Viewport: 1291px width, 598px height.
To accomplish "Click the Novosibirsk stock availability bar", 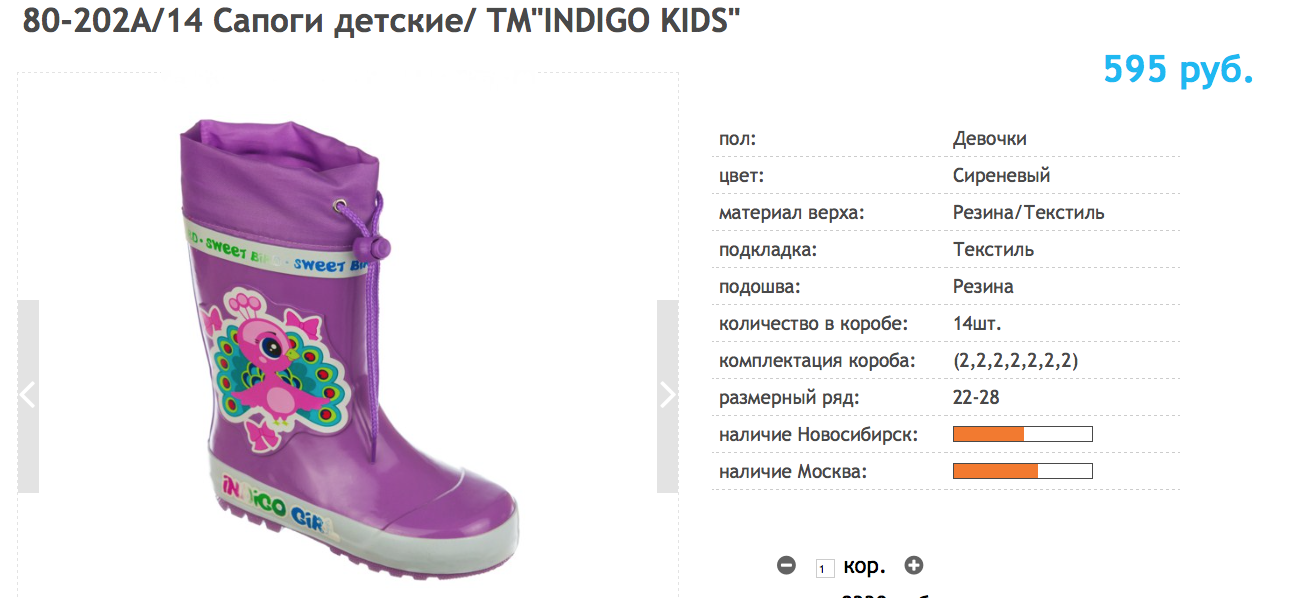I will coord(1022,434).
